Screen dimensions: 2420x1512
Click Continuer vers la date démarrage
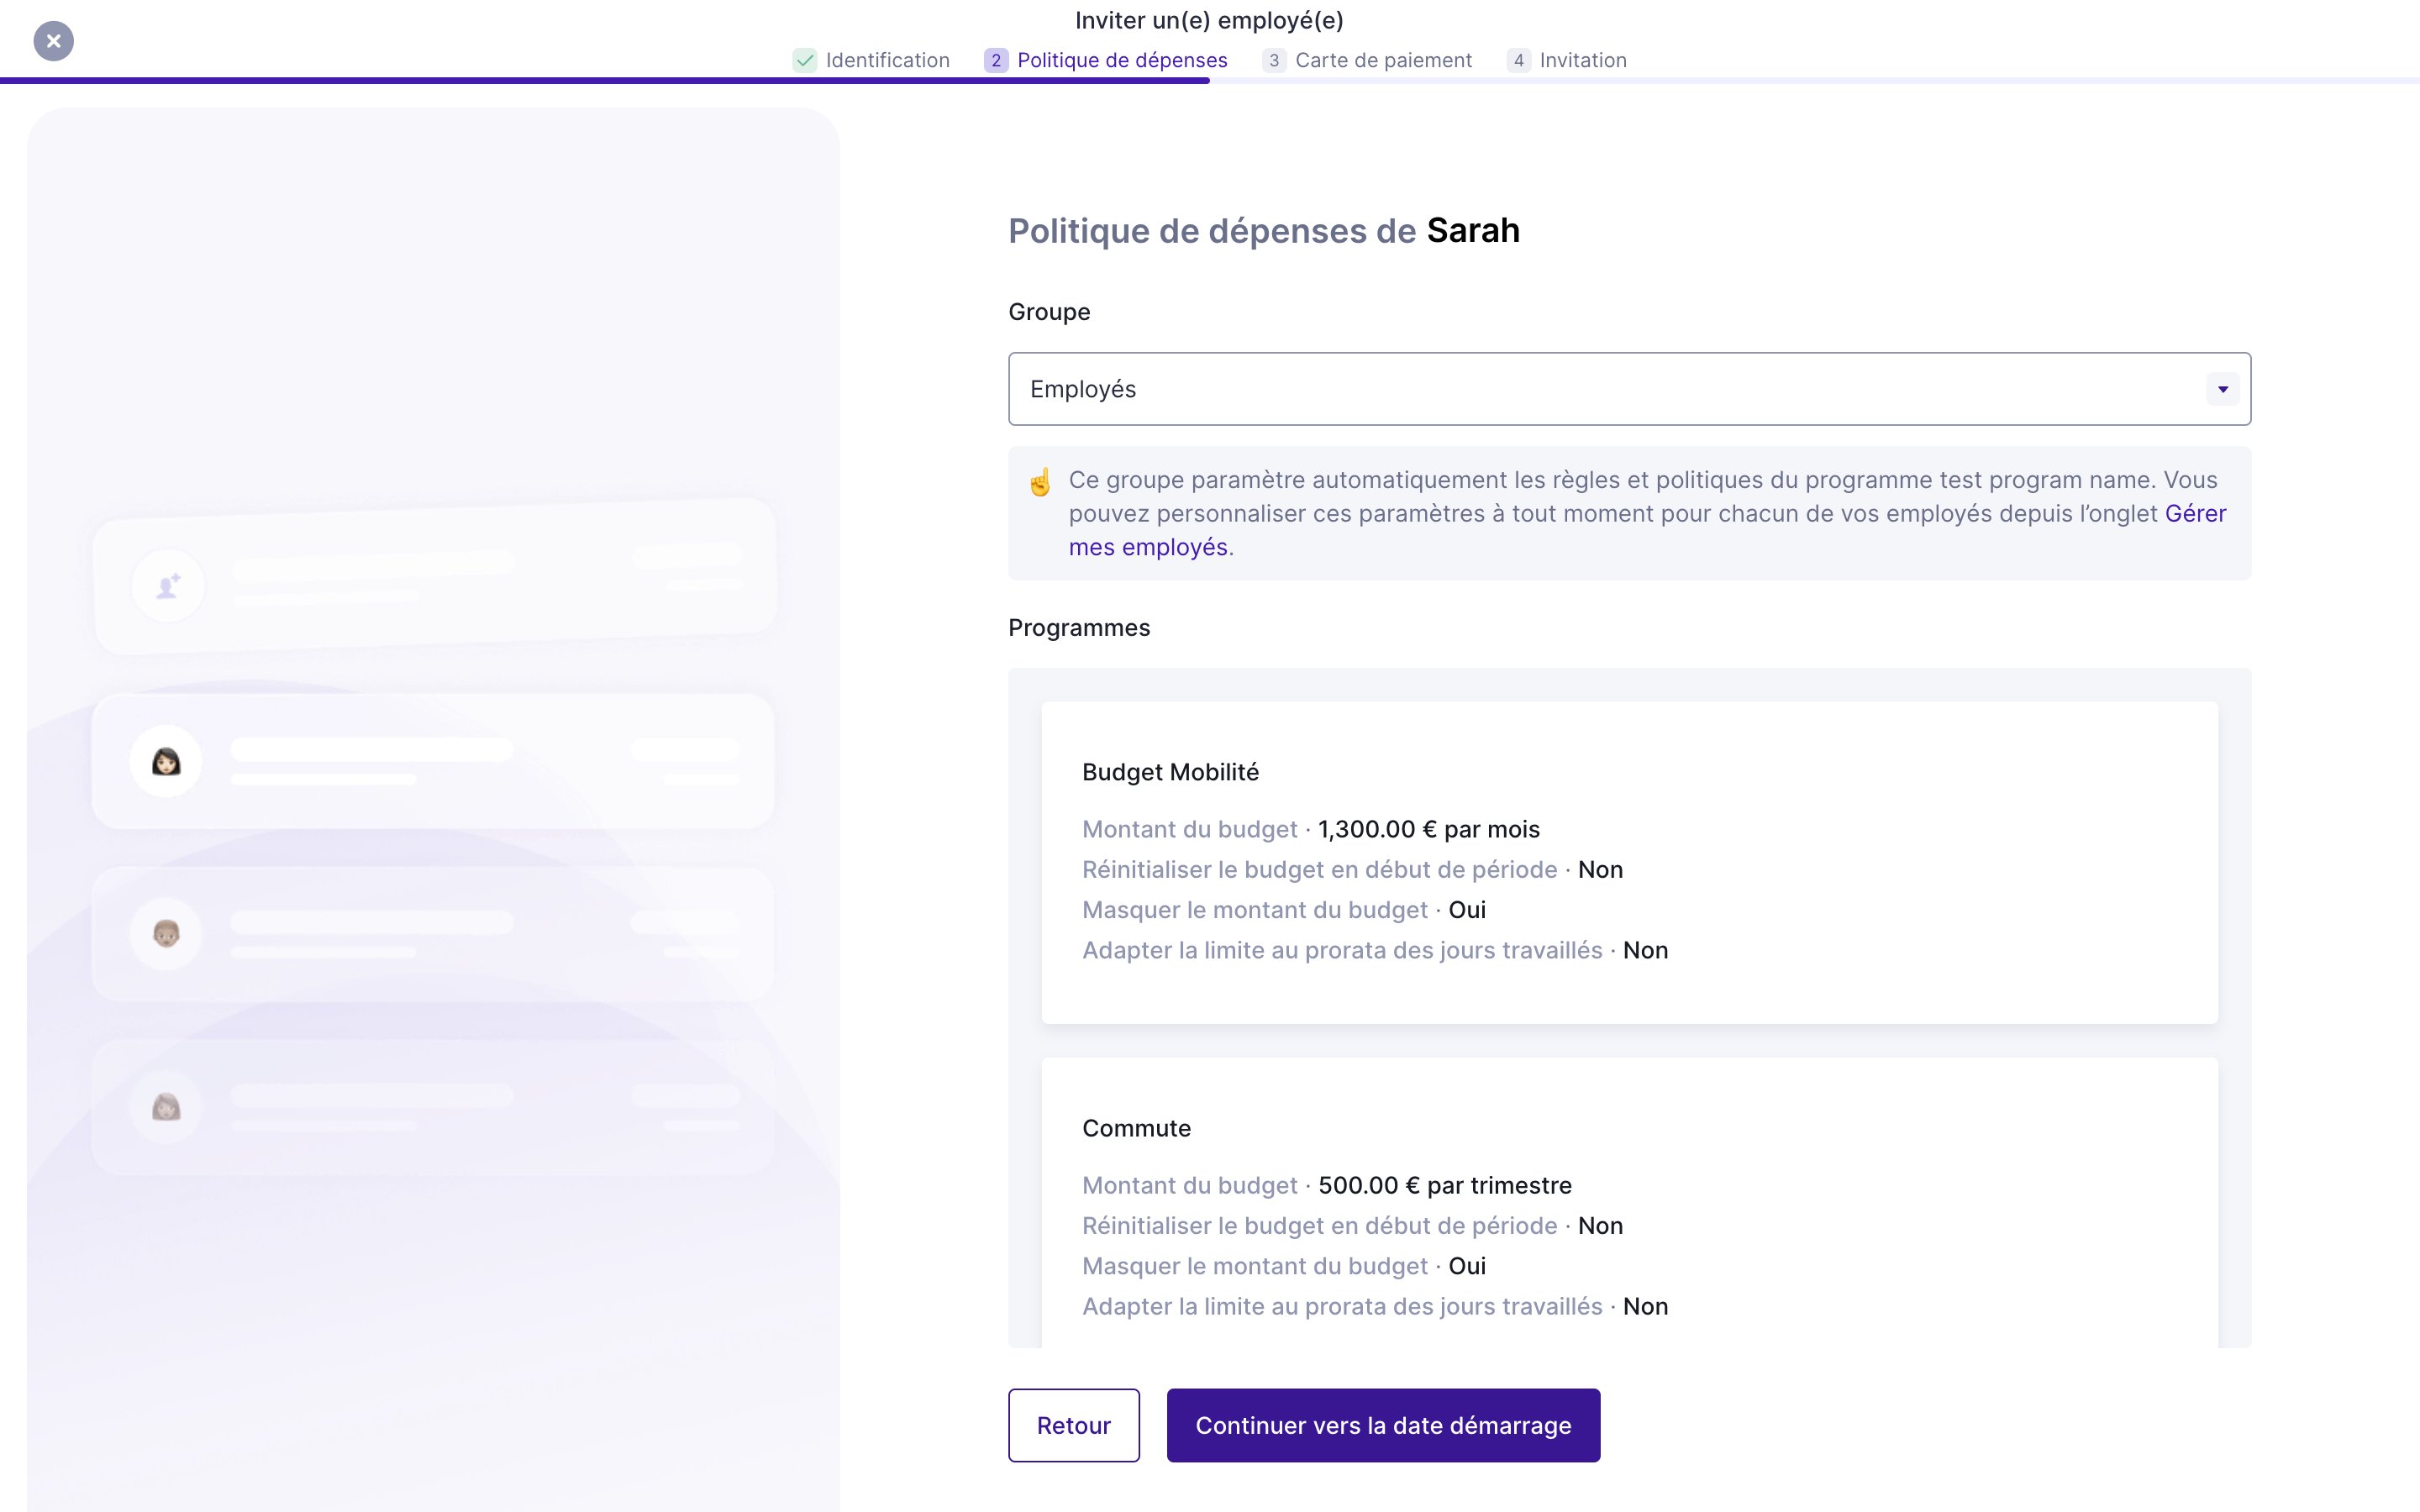point(1383,1425)
